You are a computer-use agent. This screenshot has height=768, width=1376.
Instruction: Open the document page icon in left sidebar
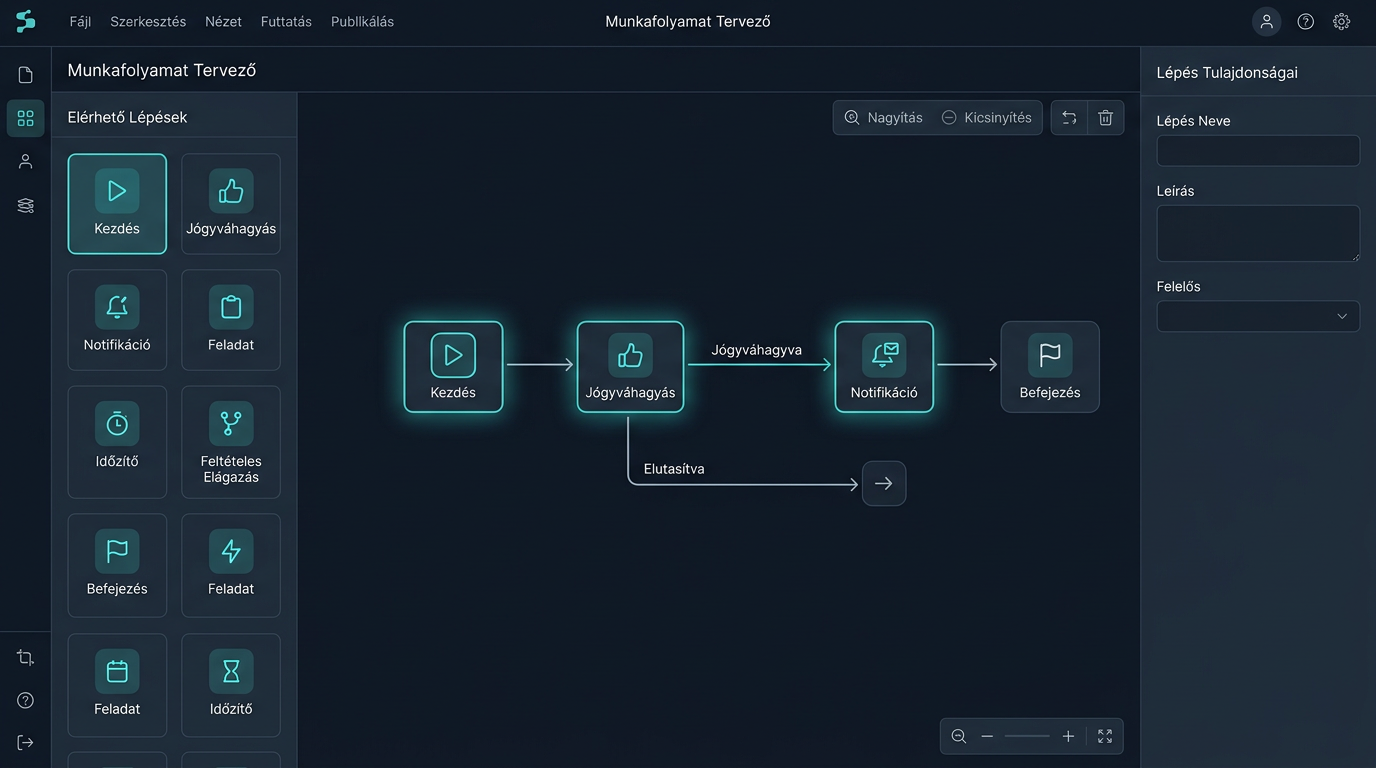[x=26, y=75]
